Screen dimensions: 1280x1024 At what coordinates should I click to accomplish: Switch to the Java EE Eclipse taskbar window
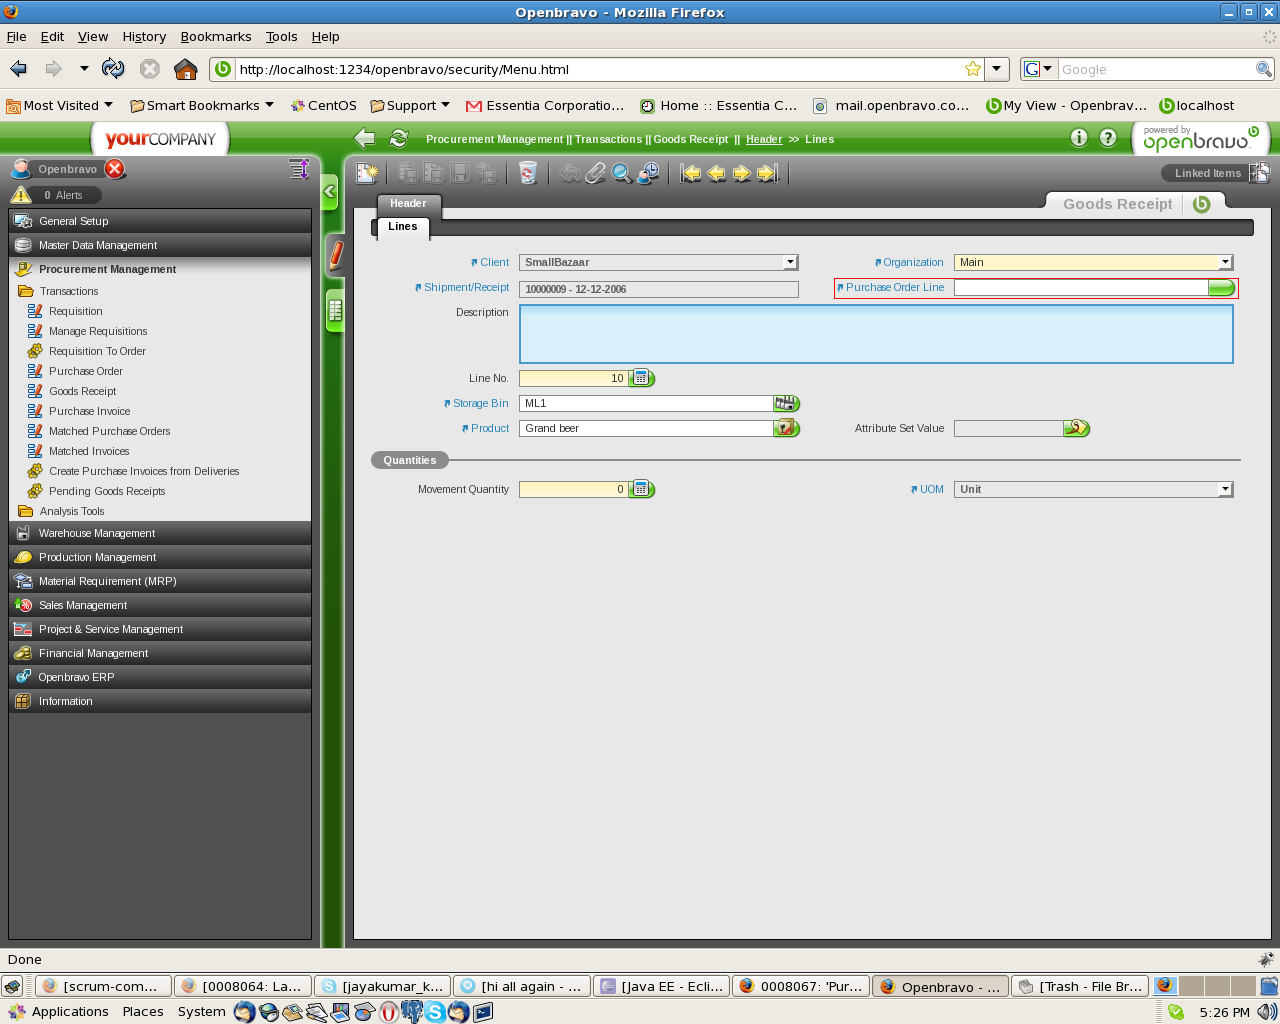(661, 986)
